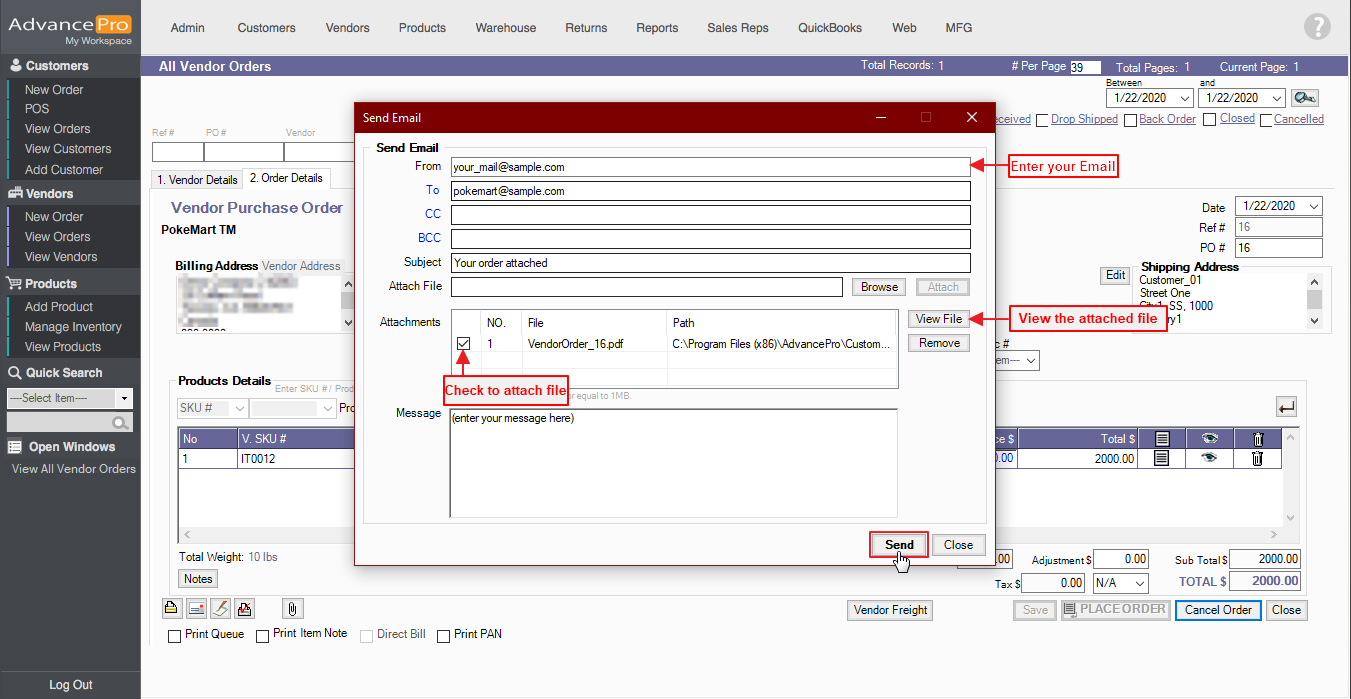Click the email card icon in bottom toolbar
1351x699 pixels.
(x=196, y=608)
